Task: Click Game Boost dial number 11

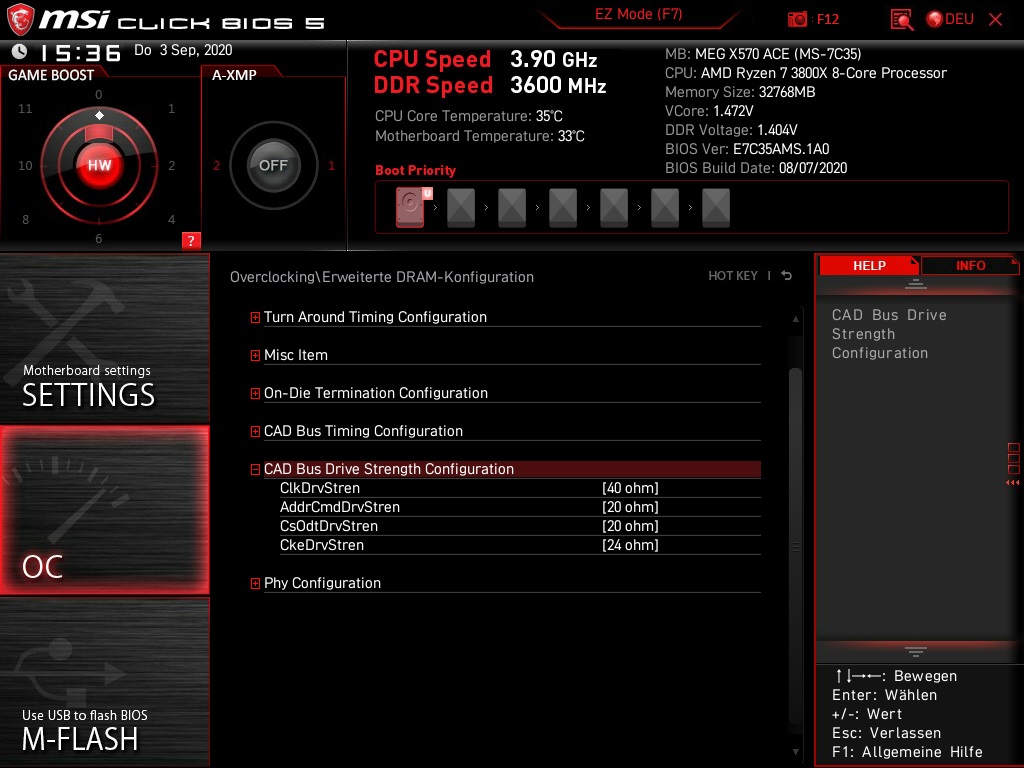Action: point(25,108)
